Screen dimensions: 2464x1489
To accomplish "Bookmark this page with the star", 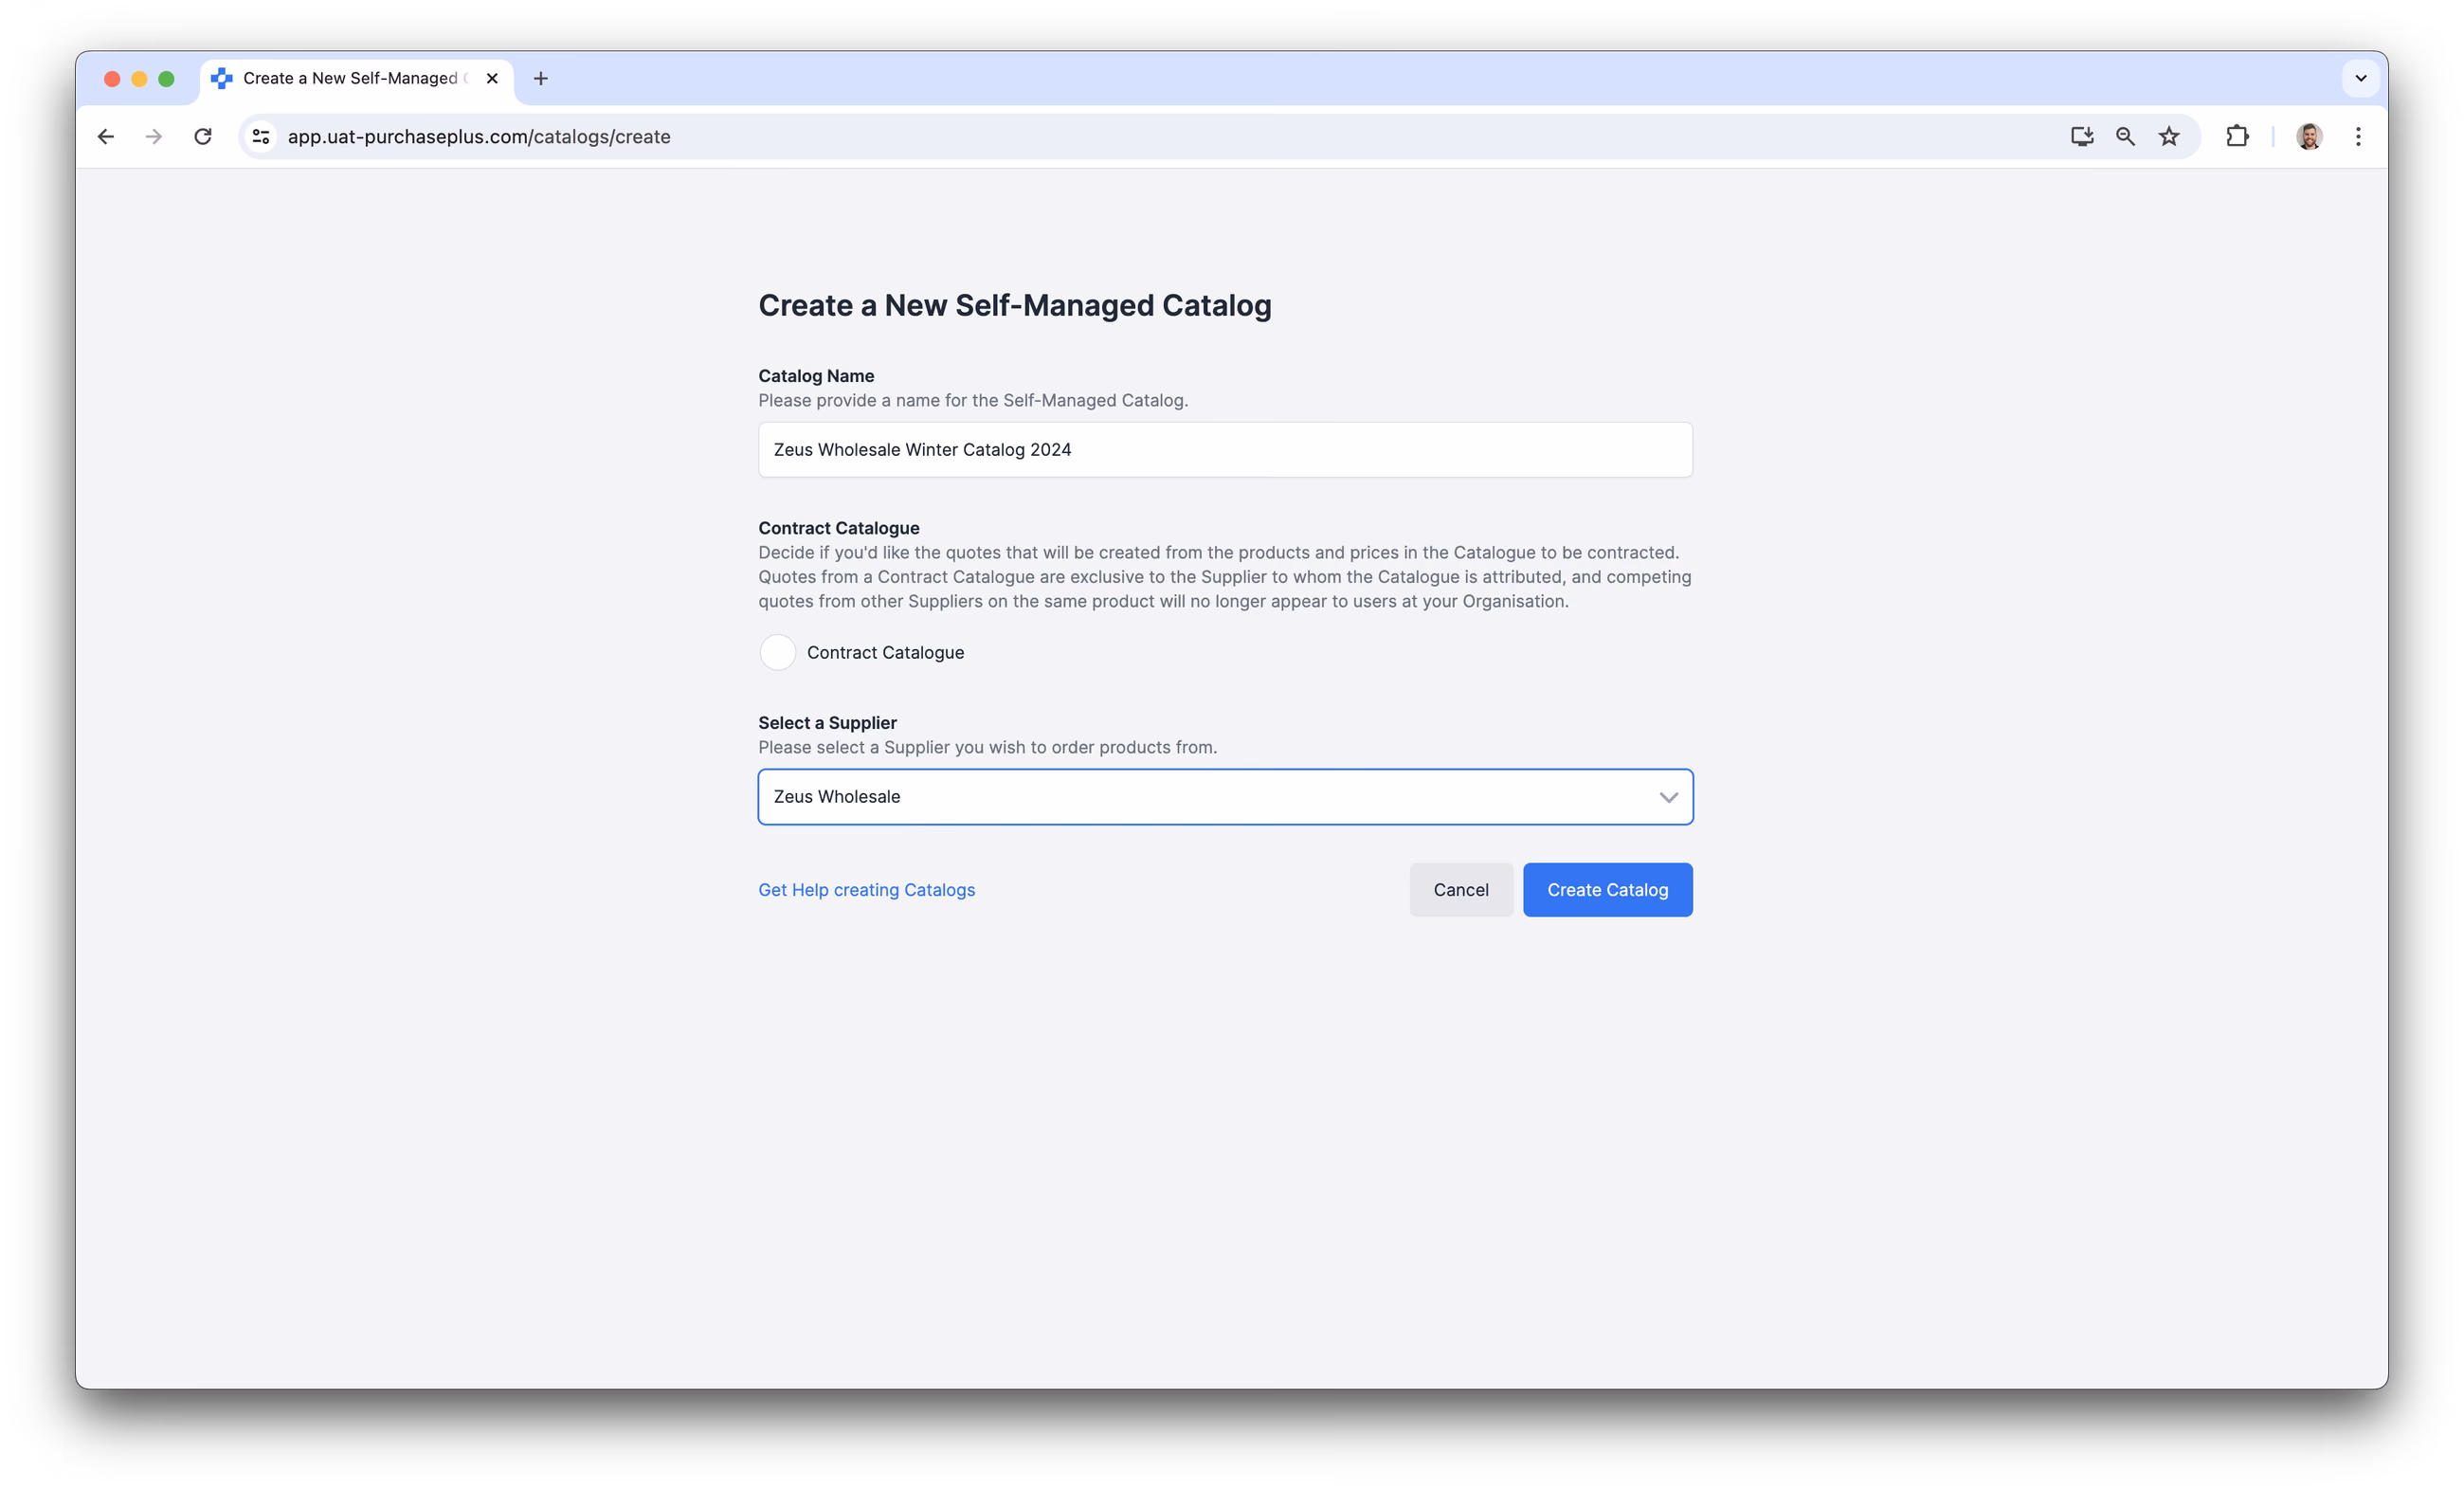I will 2168,137.
